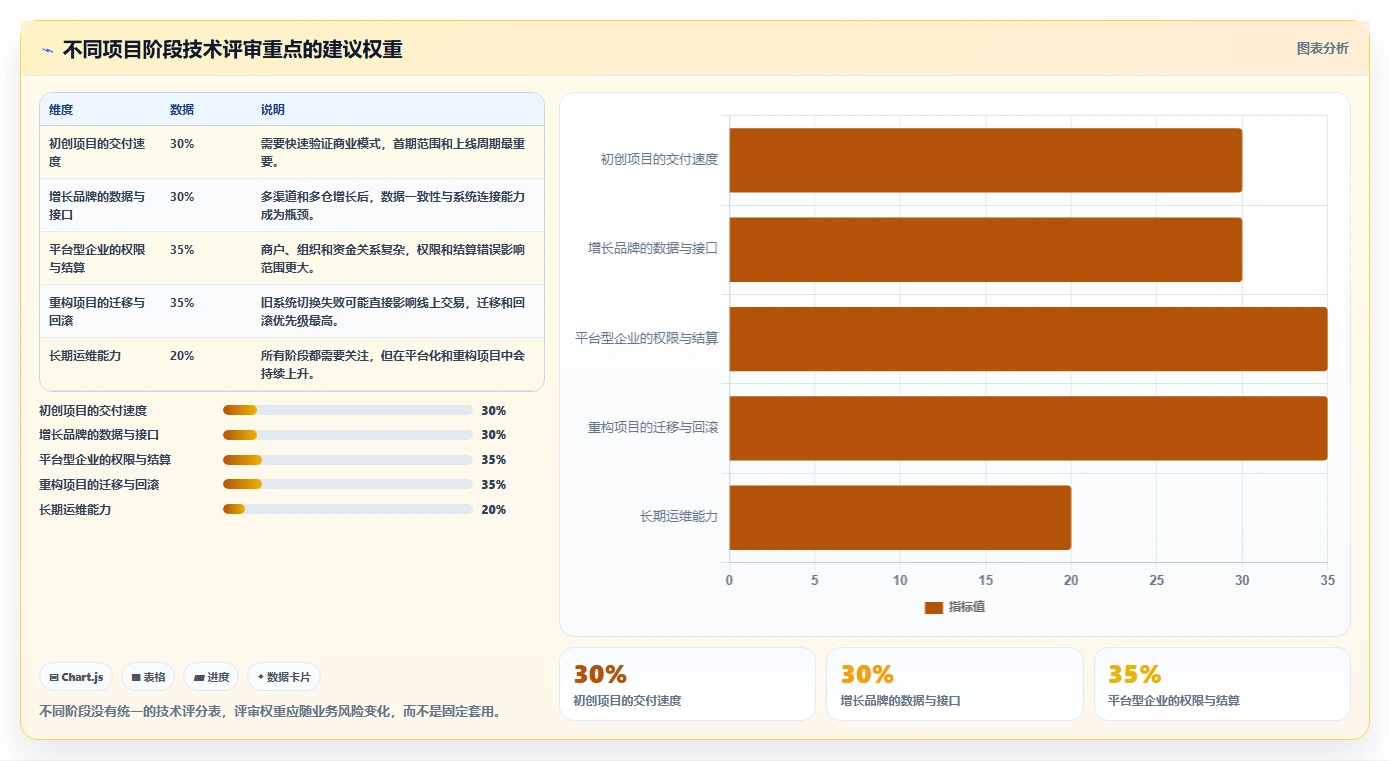Click x-axis tick label 35
Viewport: 1390px width, 761px height.
click(1327, 581)
